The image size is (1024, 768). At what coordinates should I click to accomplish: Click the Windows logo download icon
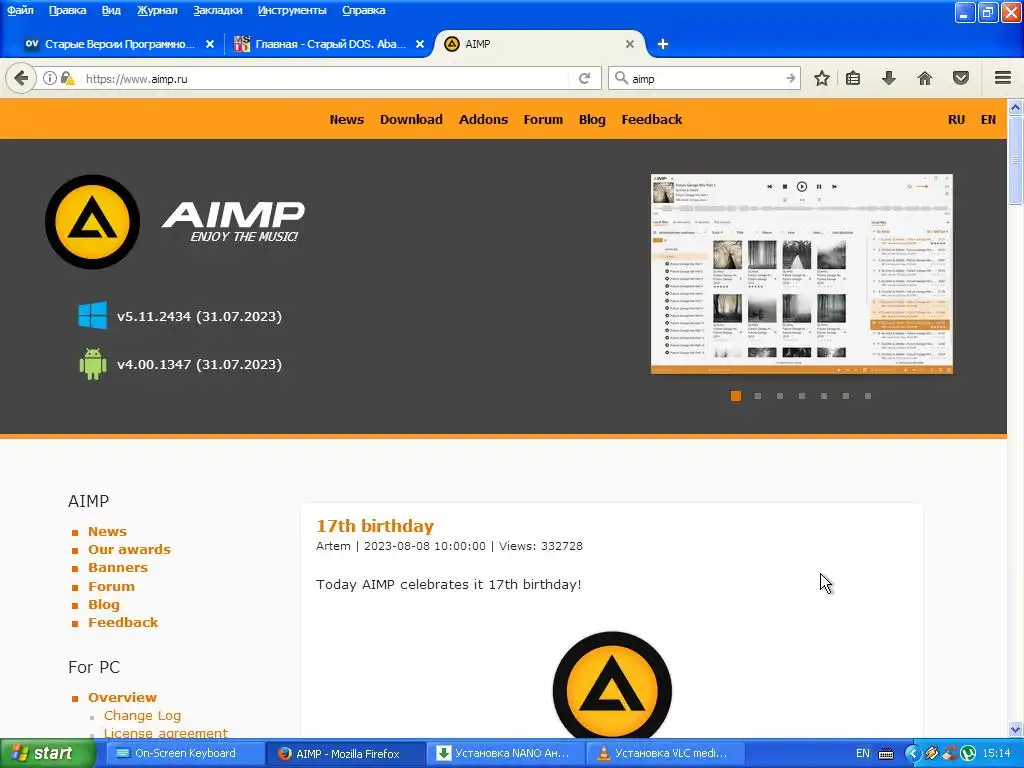pos(93,315)
